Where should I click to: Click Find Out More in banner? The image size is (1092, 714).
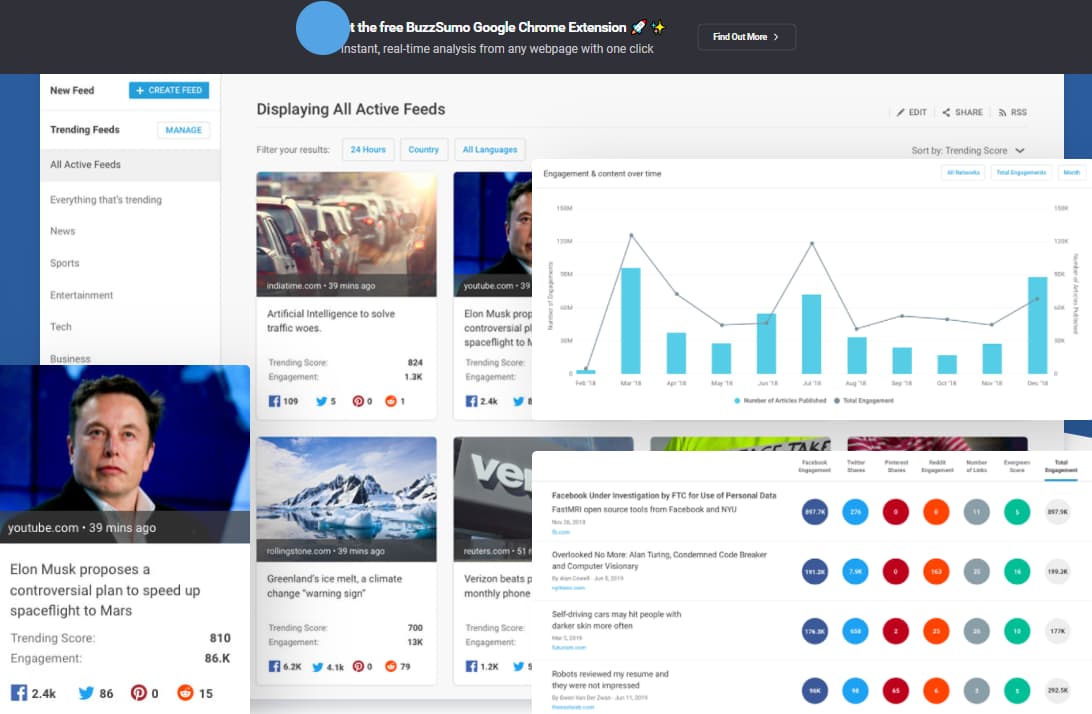pyautogui.click(x=746, y=37)
